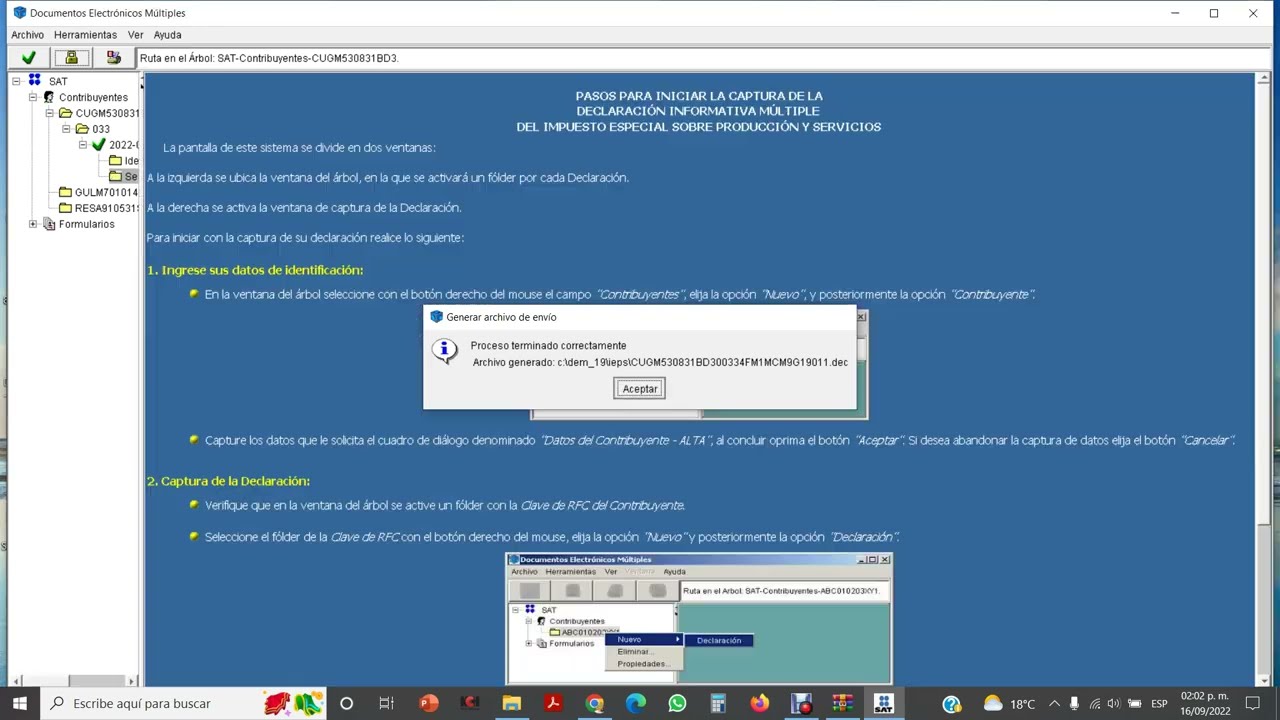Select the GULM701014 taxpayer in the tree
The image size is (1280, 720).
[x=107, y=192]
